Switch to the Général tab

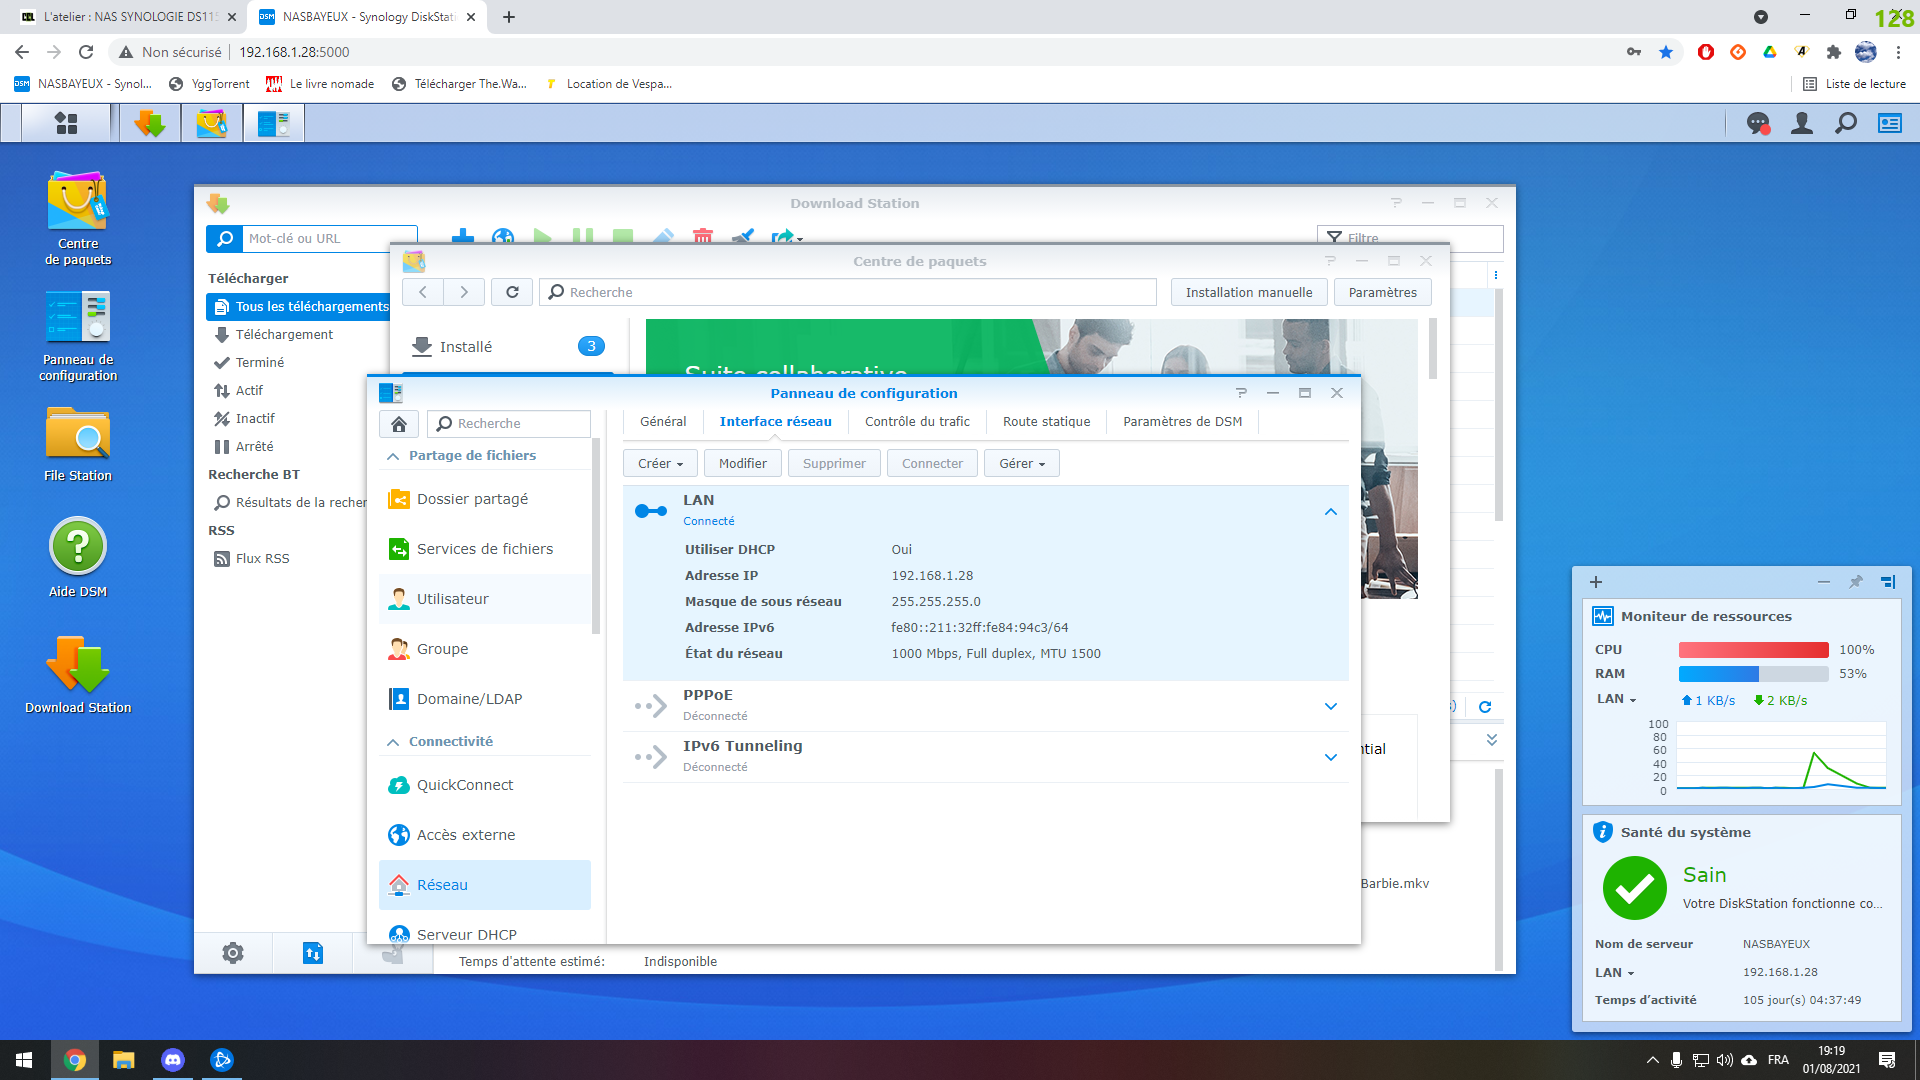[x=663, y=422]
